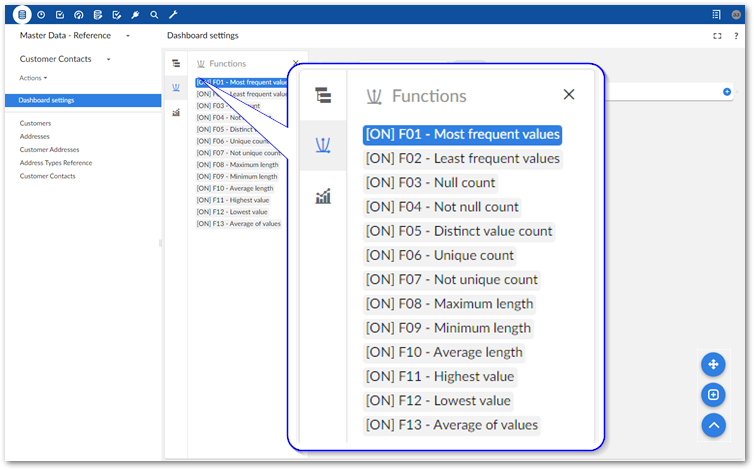Click the magnifier search icon in top toolbar
The height and width of the screenshot is (470, 754).
tap(154, 15)
